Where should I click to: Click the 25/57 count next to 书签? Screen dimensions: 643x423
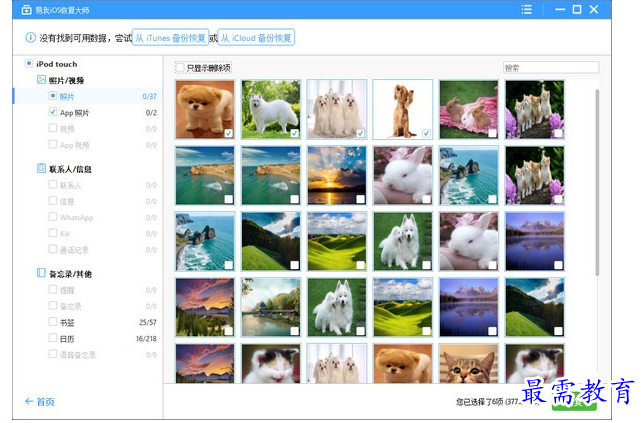coord(148,323)
